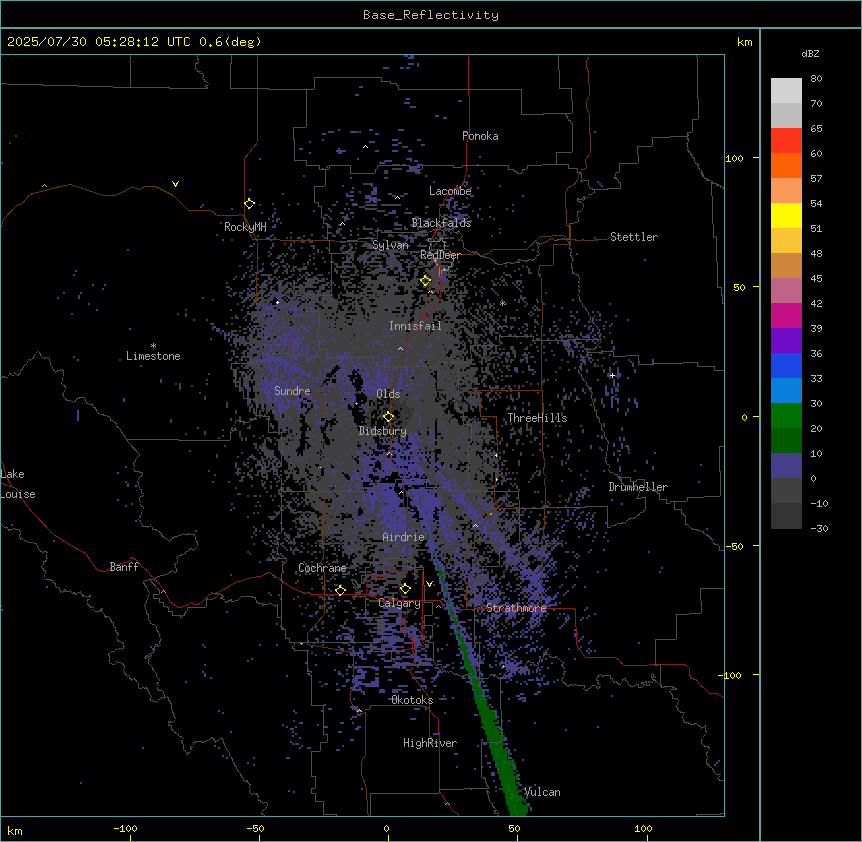The height and width of the screenshot is (842, 862).
Task: Click the yellow diamond marker above Calgary label
Action: point(405,589)
